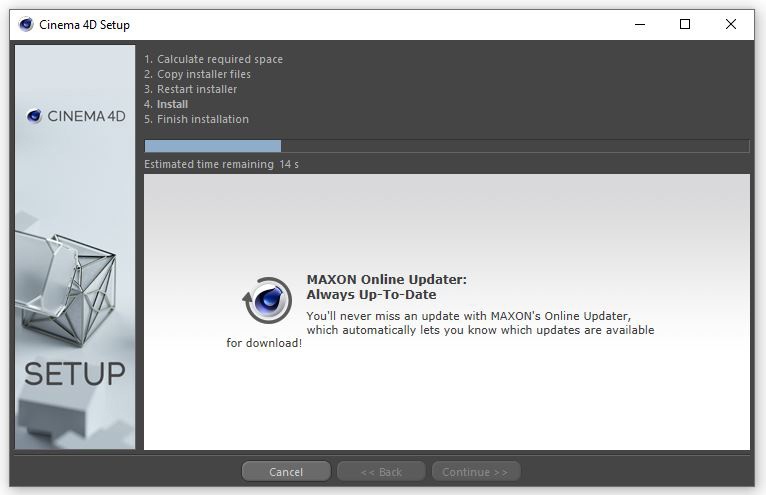Click the 'Always Up-To-Date' heading line
This screenshot has width=766, height=495.
click(x=371, y=295)
